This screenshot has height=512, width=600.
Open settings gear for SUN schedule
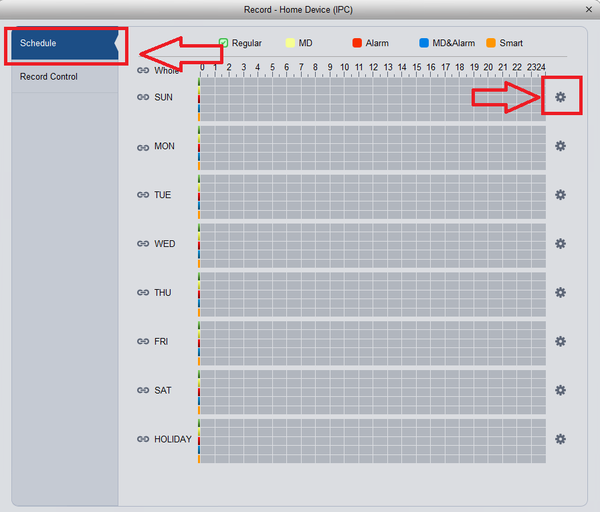tap(560, 97)
